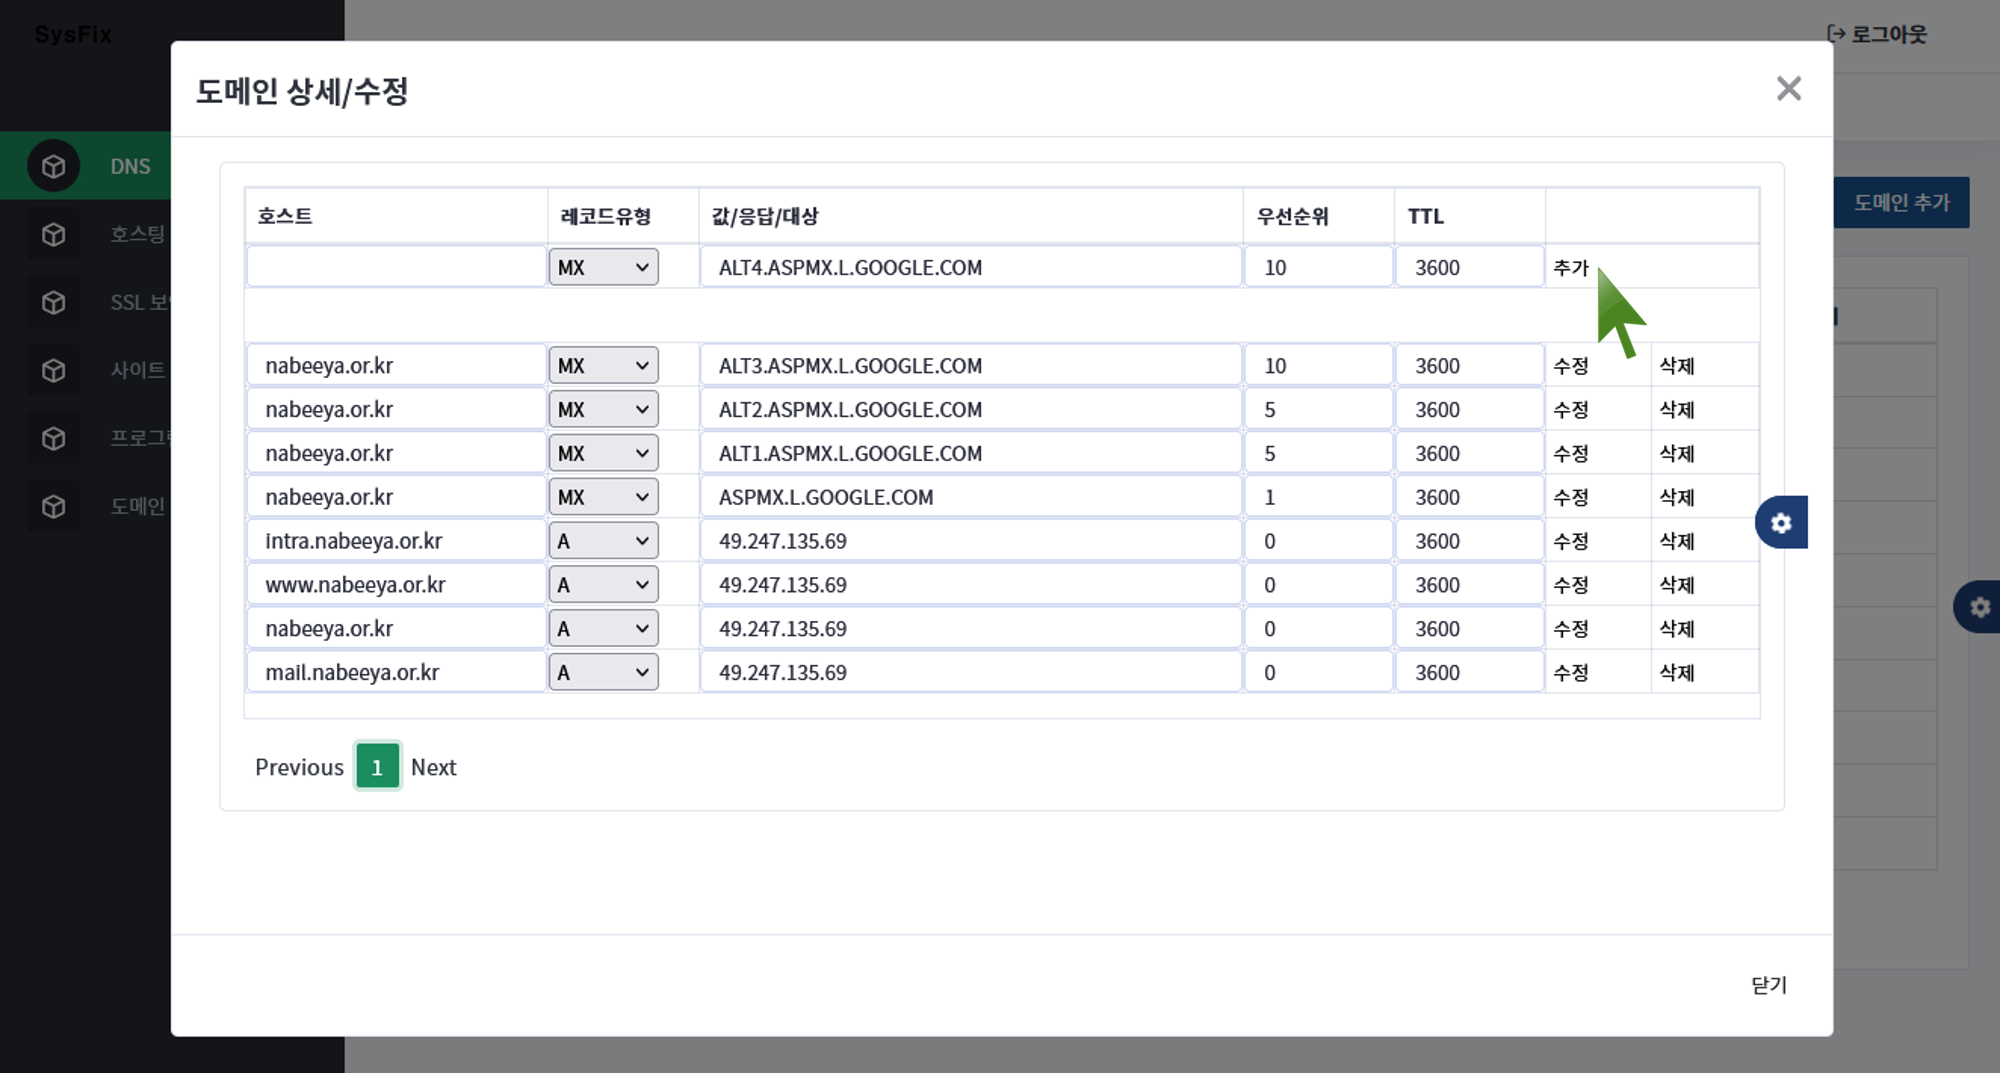
Task: Click the 로그아웃 logout icon
Action: coord(1836,34)
